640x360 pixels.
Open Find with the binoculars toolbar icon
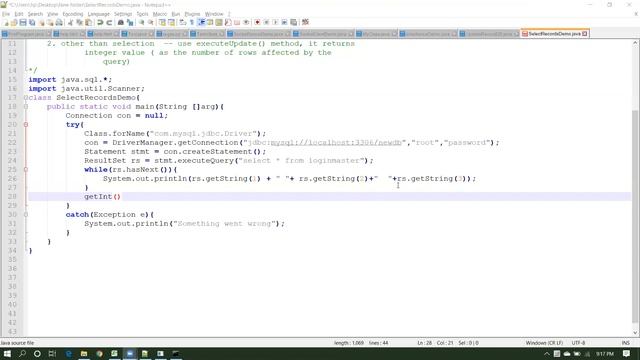pyautogui.click(x=120, y=22)
